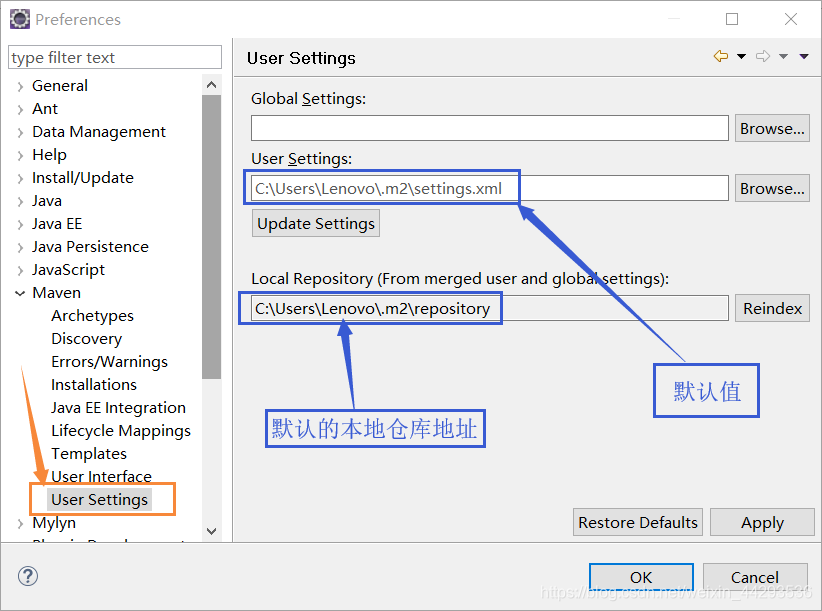
Task: Expand the JavaScript node
Action: (x=20, y=270)
